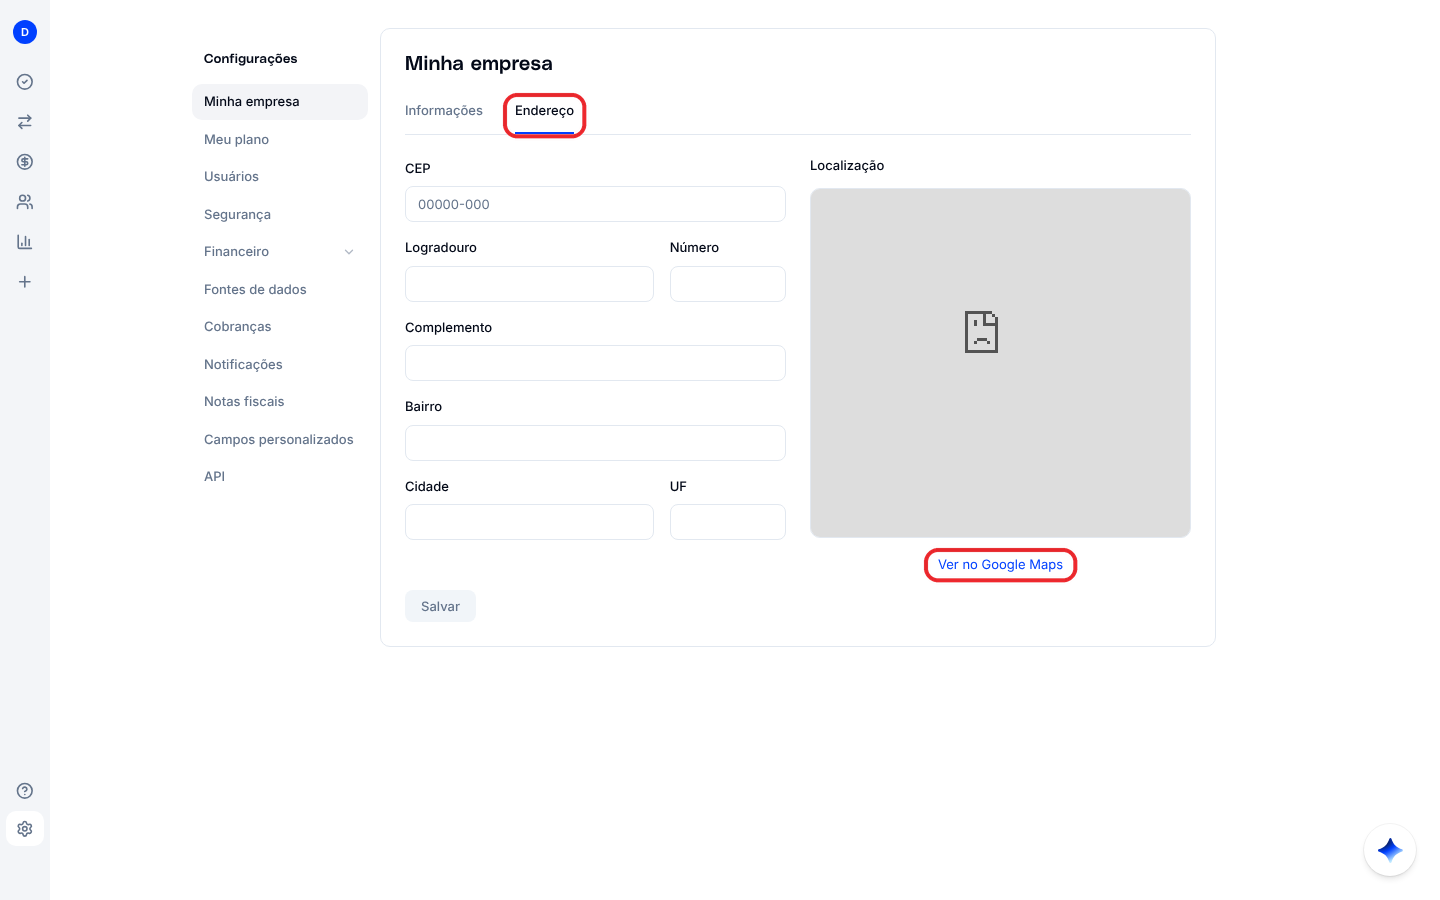Click the plus icon in sidebar

pos(25,282)
